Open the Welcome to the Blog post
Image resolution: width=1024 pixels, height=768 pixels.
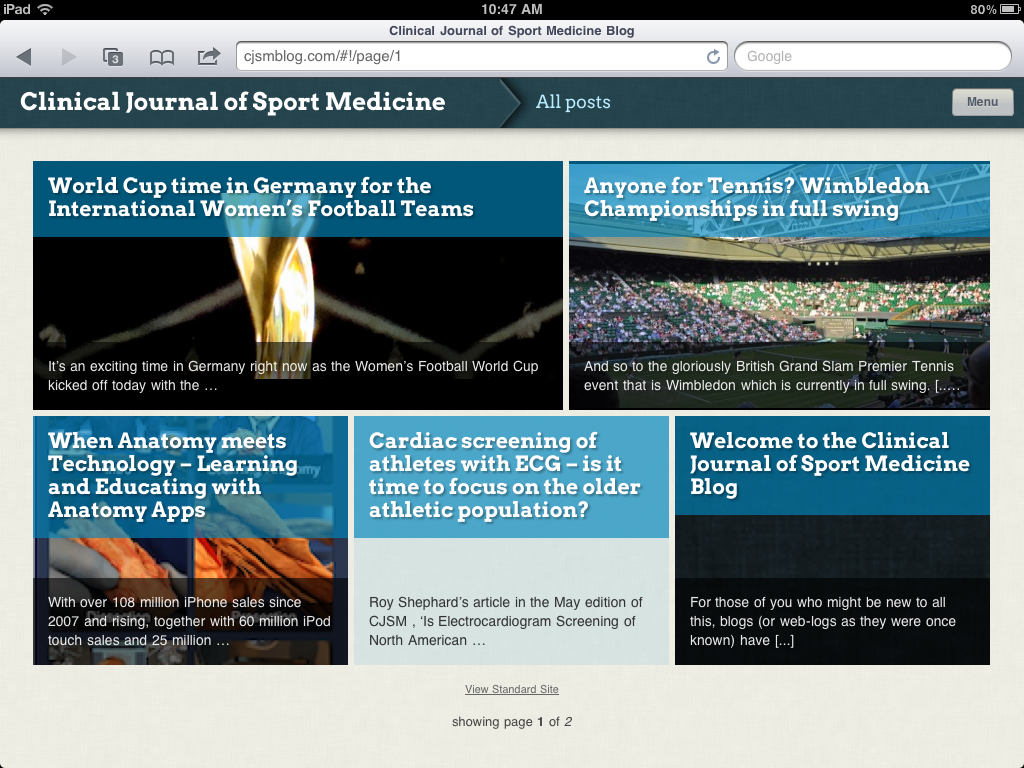coord(829,463)
